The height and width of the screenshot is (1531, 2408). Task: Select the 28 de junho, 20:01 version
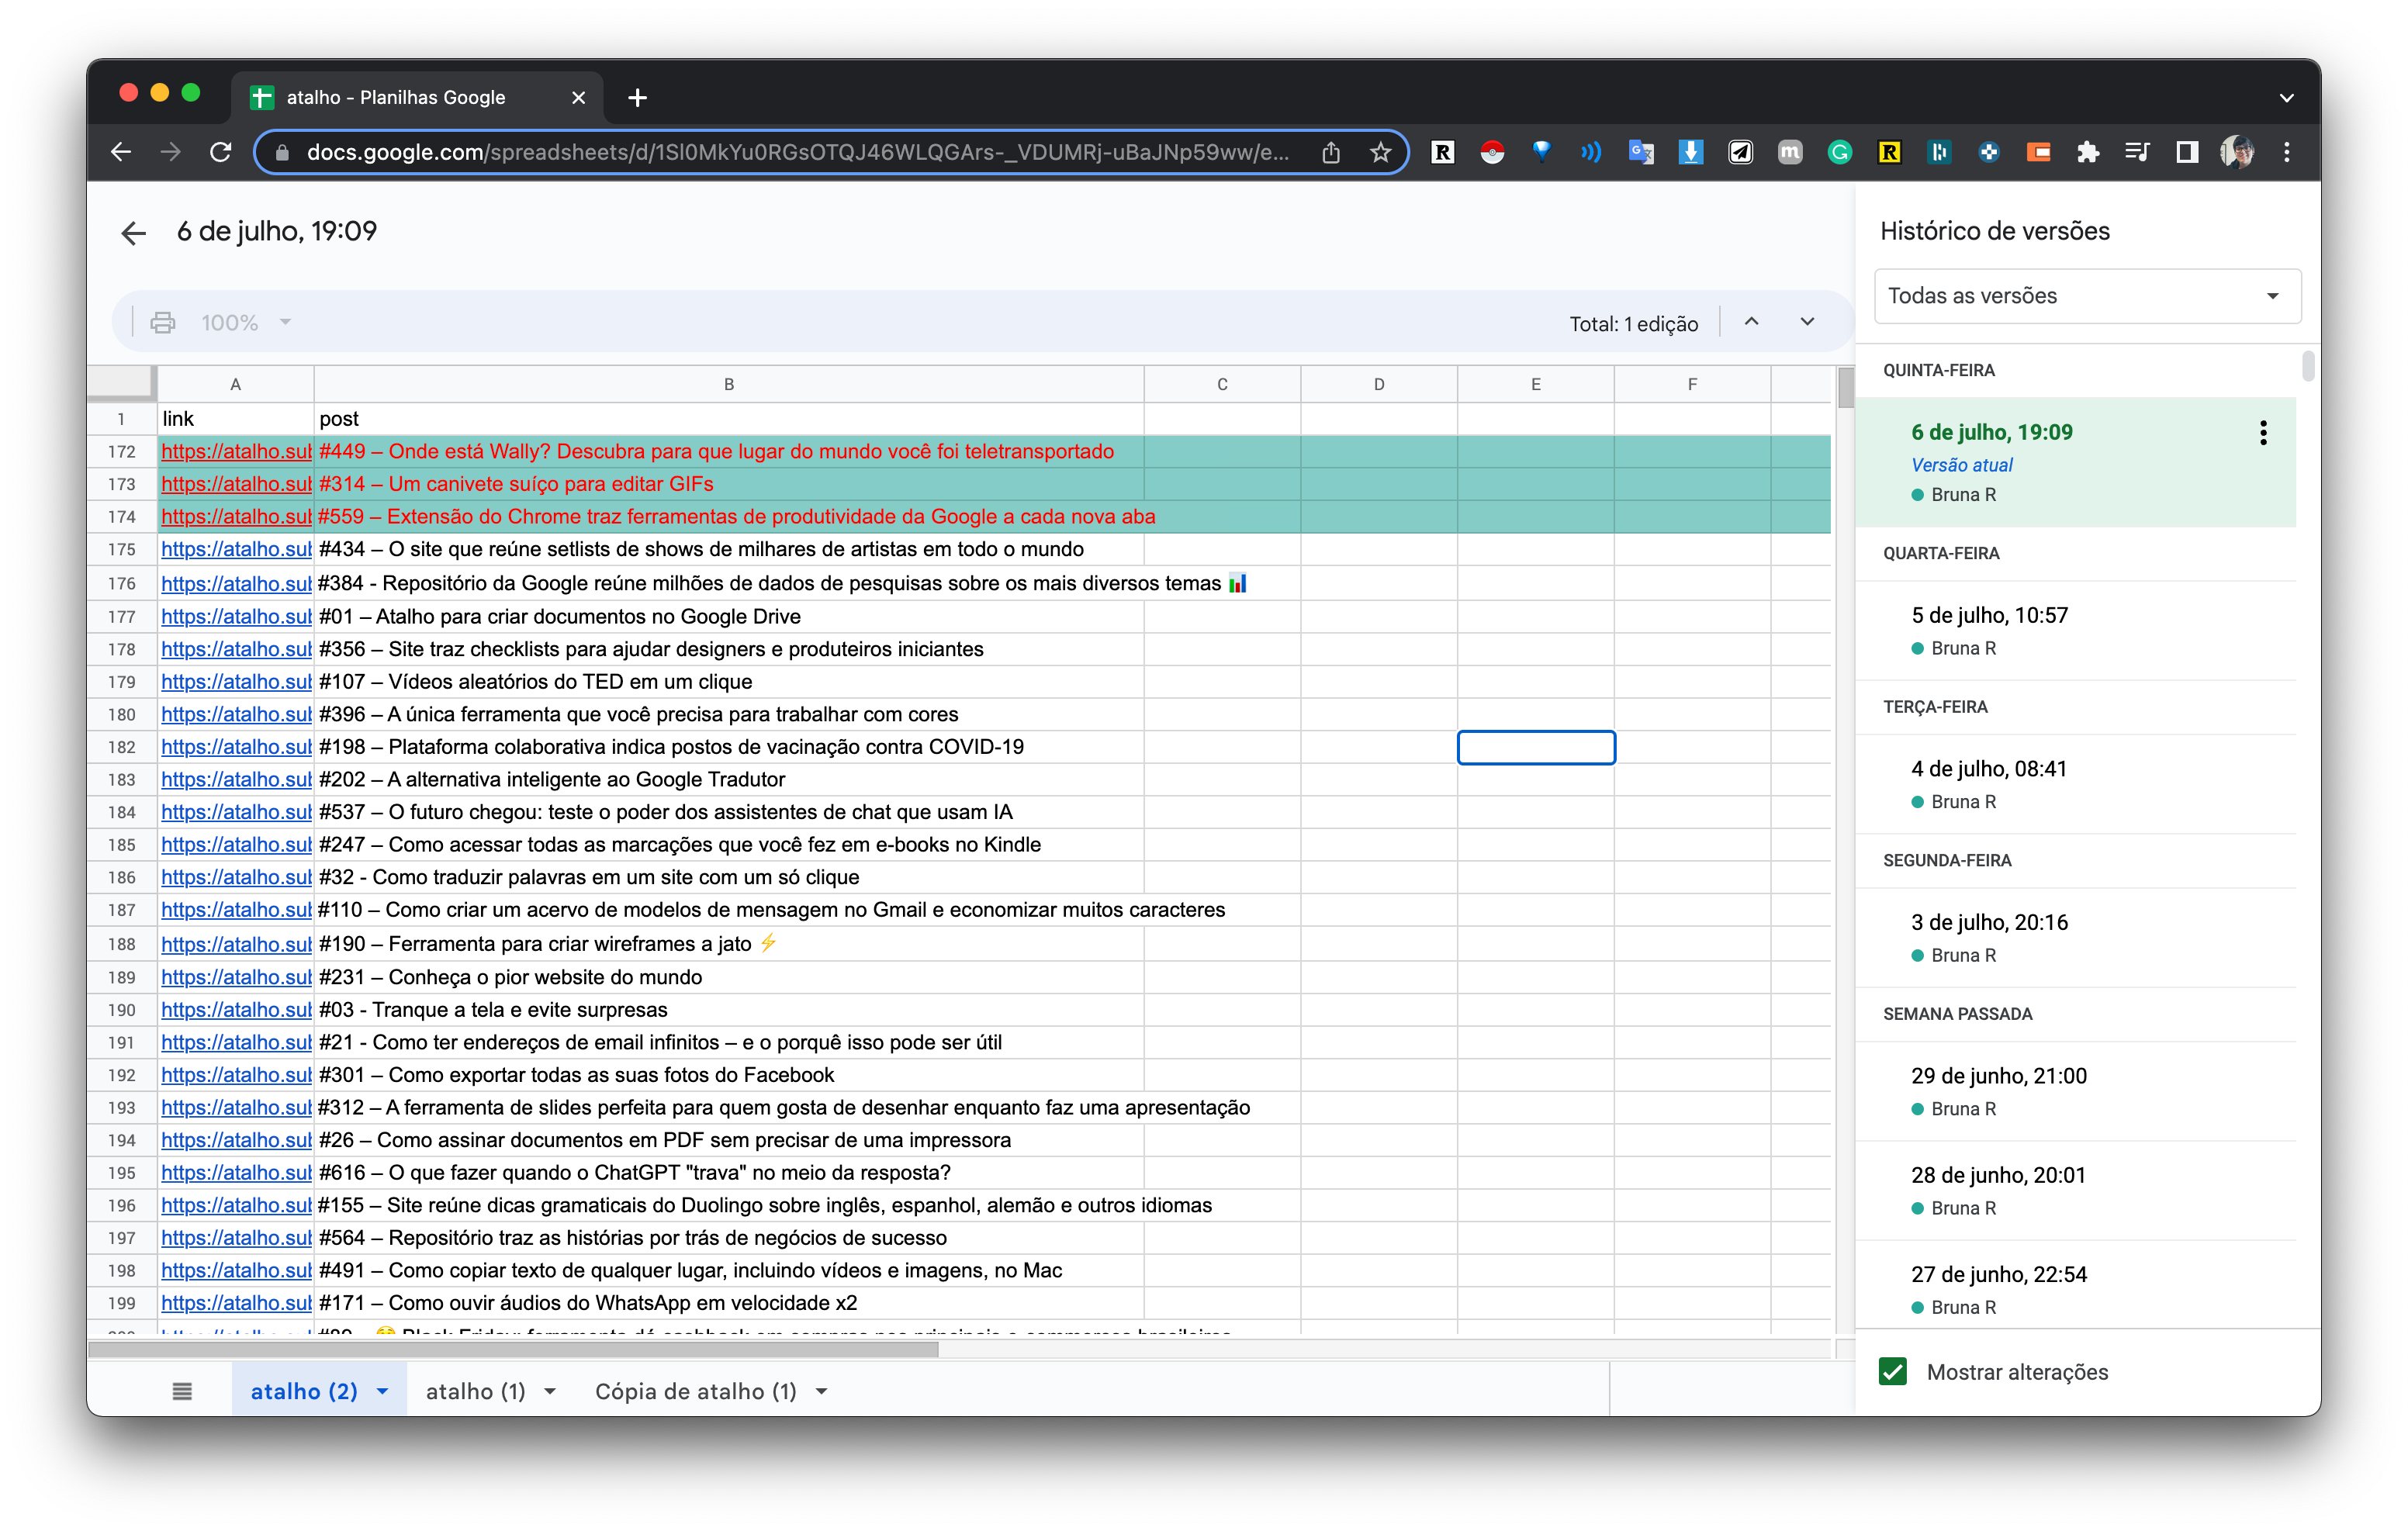(x=2076, y=1191)
